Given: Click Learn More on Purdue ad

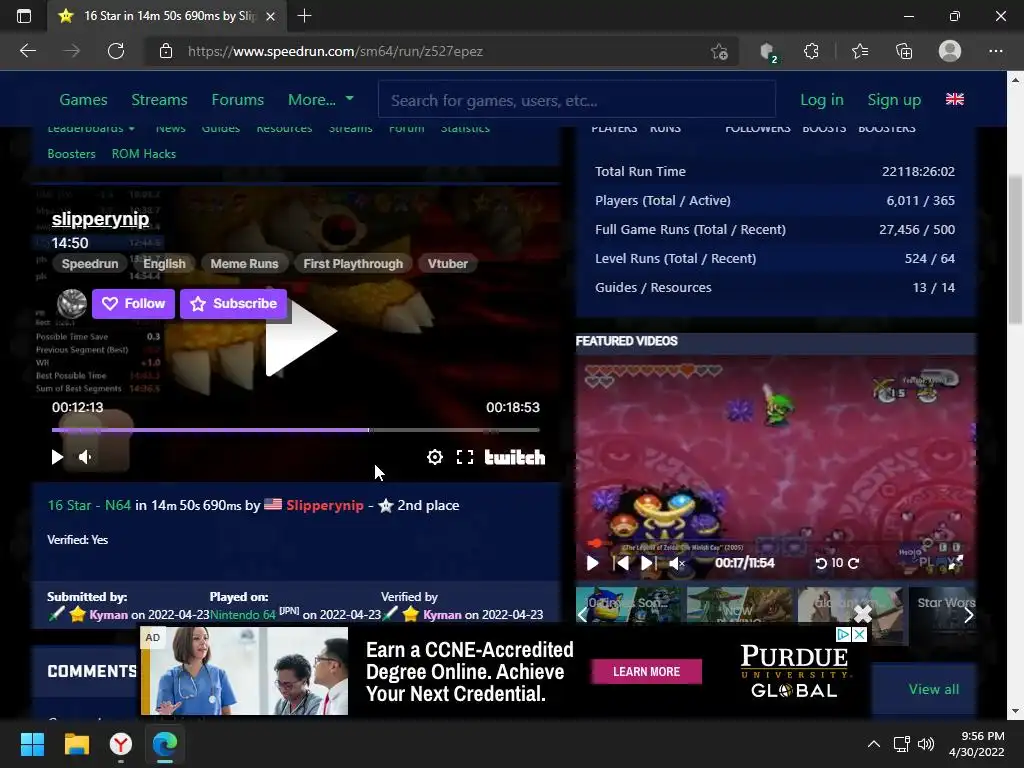Looking at the screenshot, I should click(647, 671).
